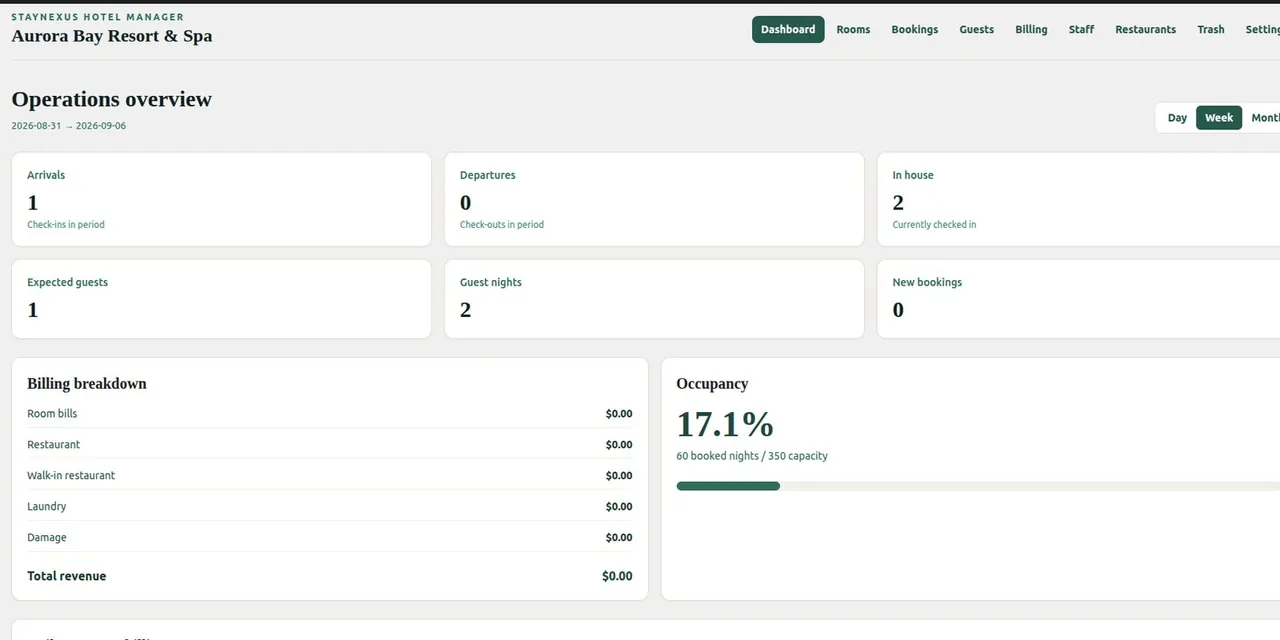Click the date range 2026-08-31 → 2026-09-06
1280x640 pixels.
point(69,126)
